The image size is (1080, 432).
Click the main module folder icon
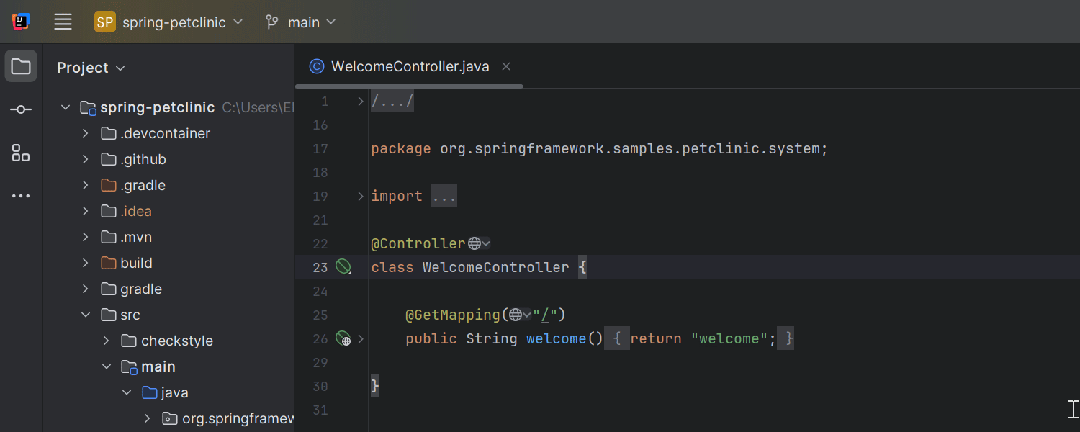point(129,367)
